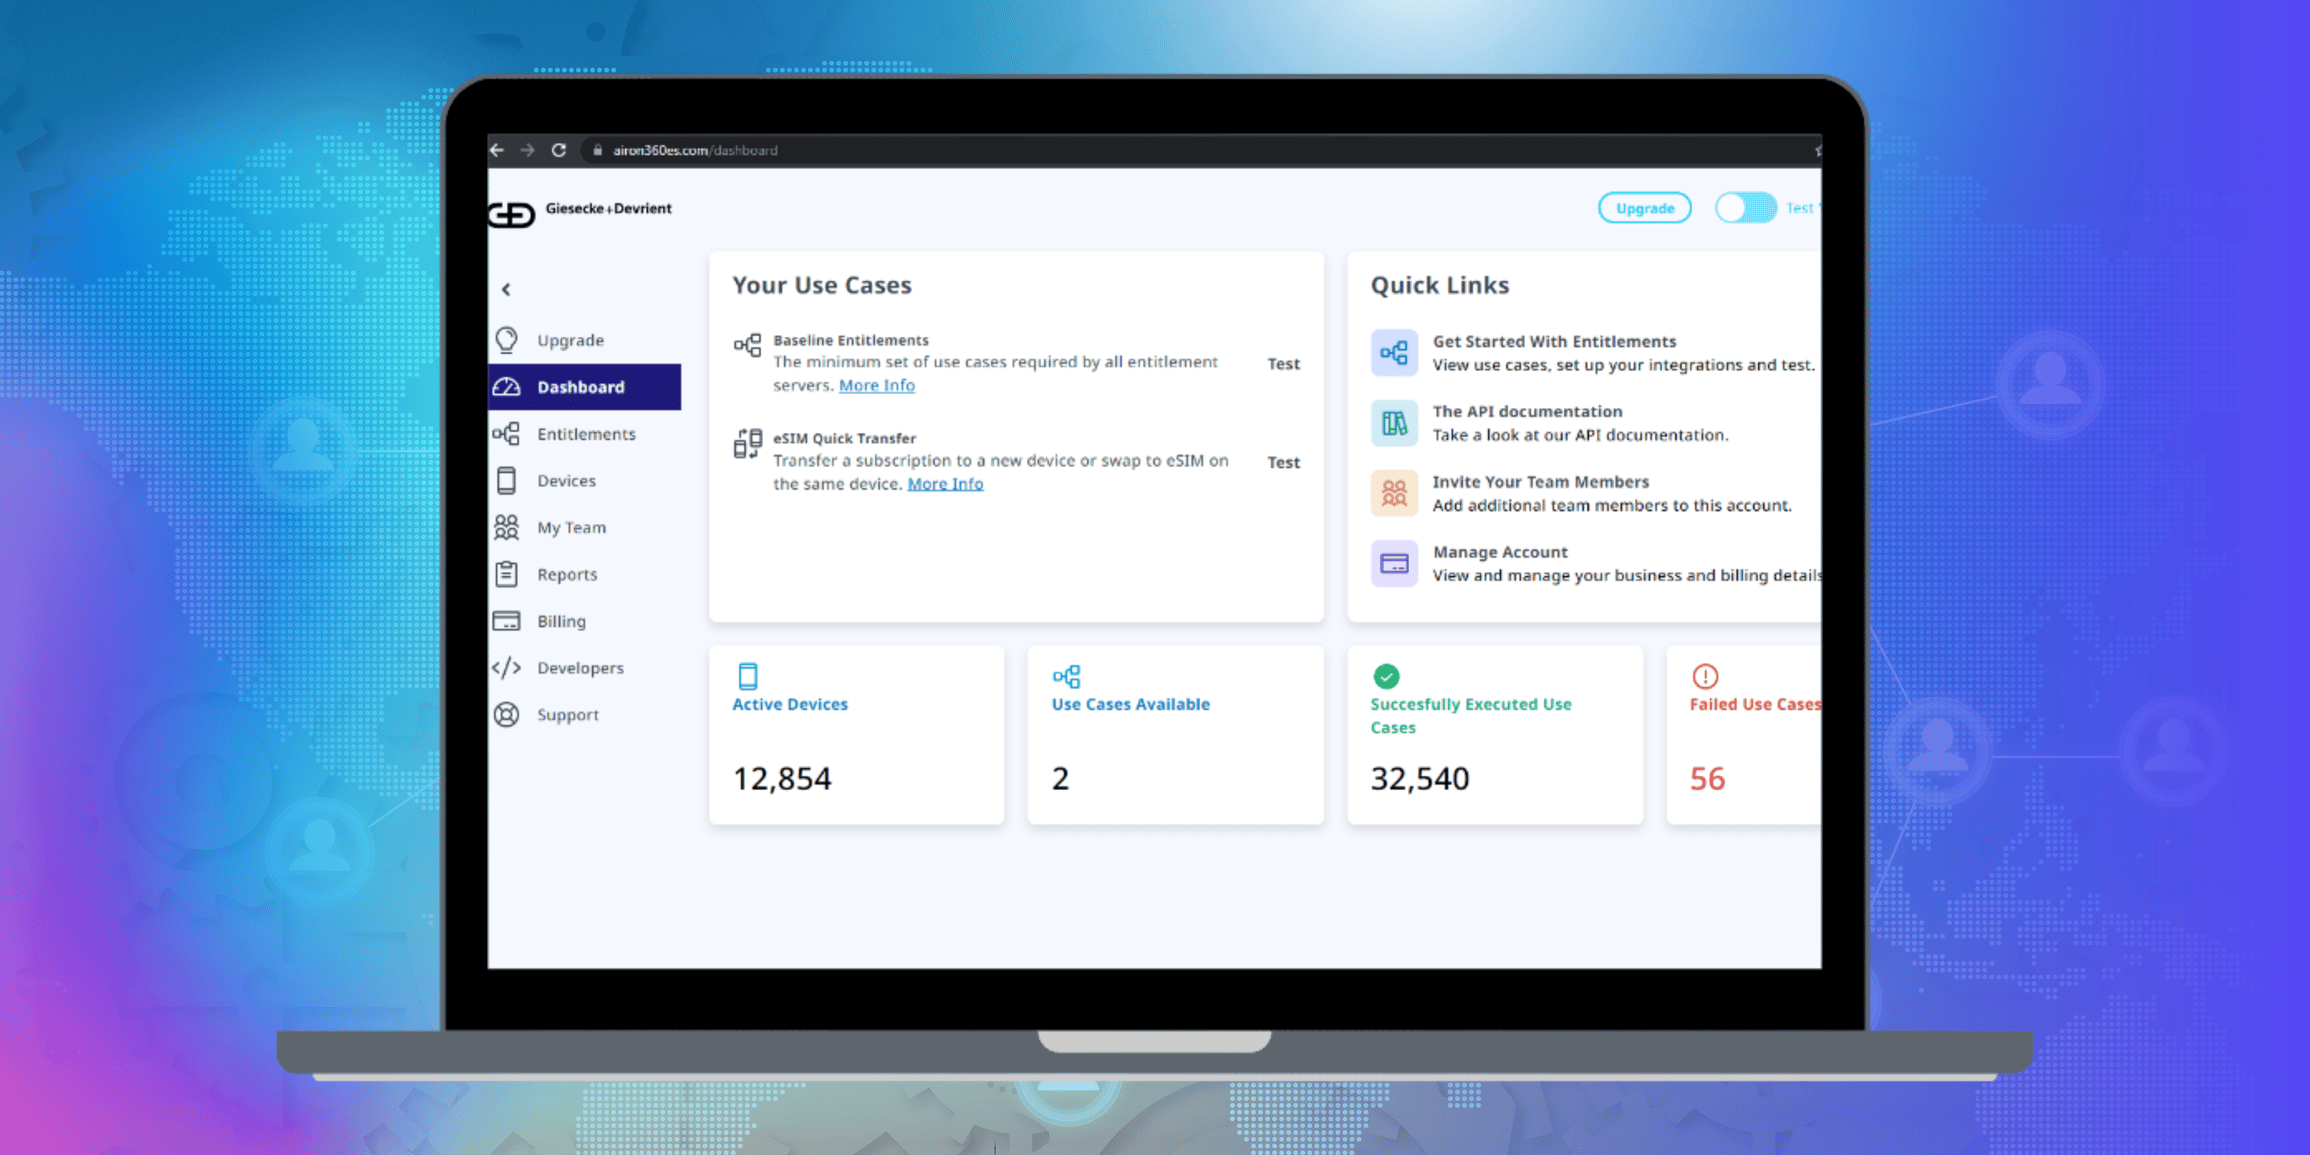2310x1155 pixels.
Task: Click the Manage Account credit card icon
Action: (x=1394, y=563)
